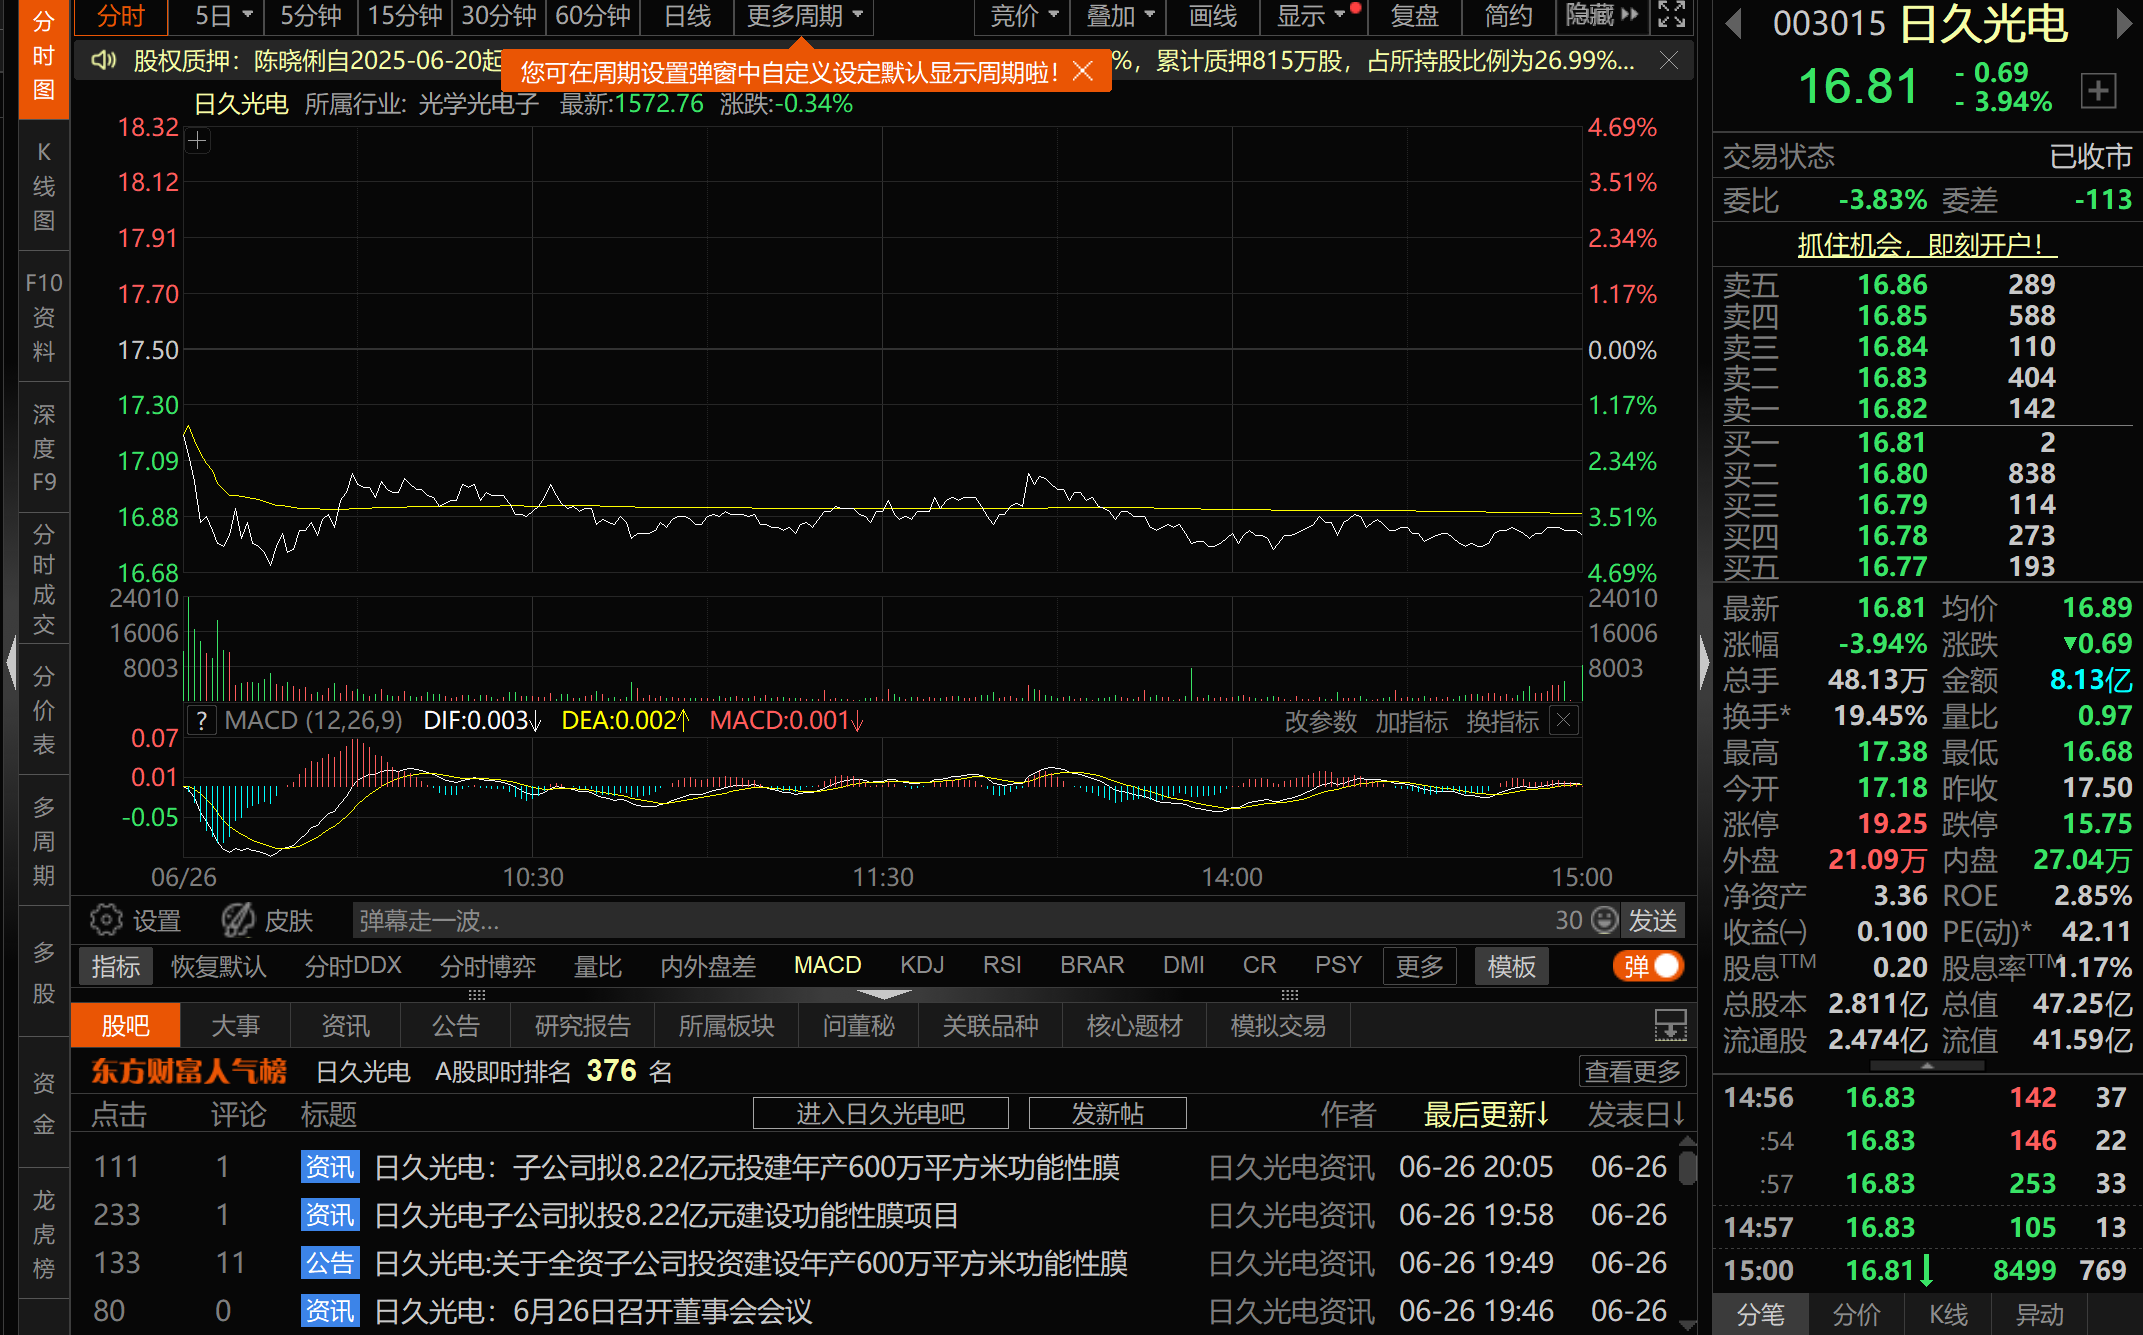Toggle the 弹 barrage switch
Screen dimensions: 2143x1335
click(x=1648, y=966)
